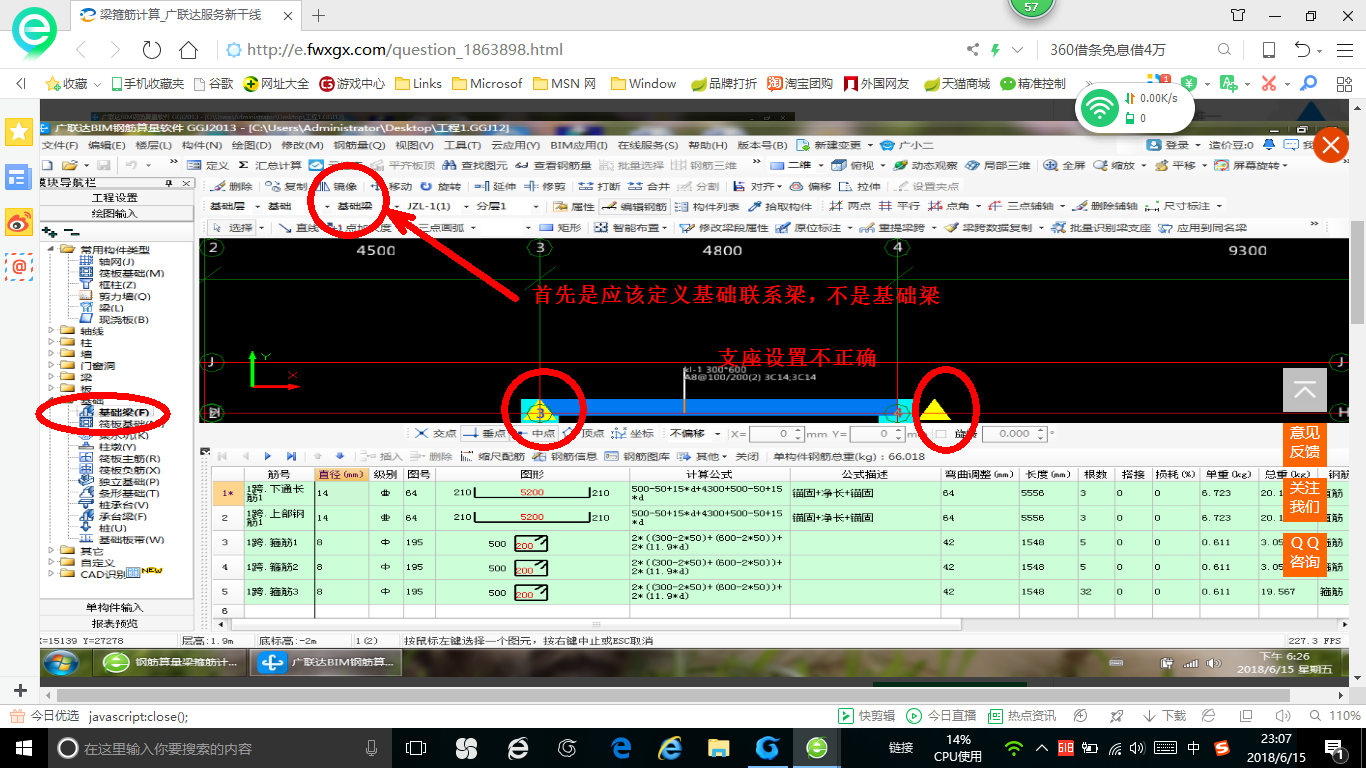Click 批量识别梁支座 tool
This screenshot has height=768, width=1366.
[x=1101, y=228]
